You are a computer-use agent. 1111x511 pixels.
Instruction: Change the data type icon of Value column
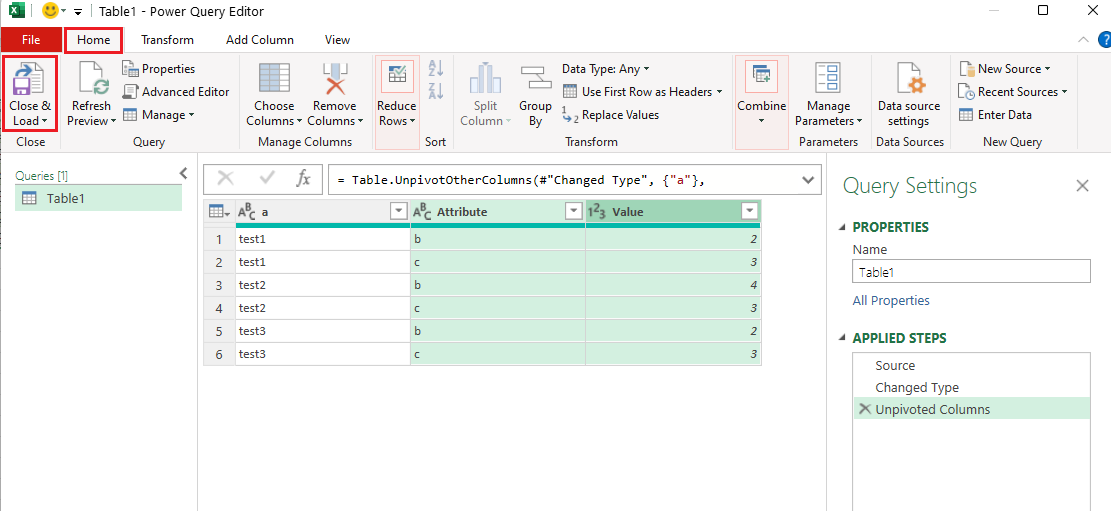pos(597,211)
